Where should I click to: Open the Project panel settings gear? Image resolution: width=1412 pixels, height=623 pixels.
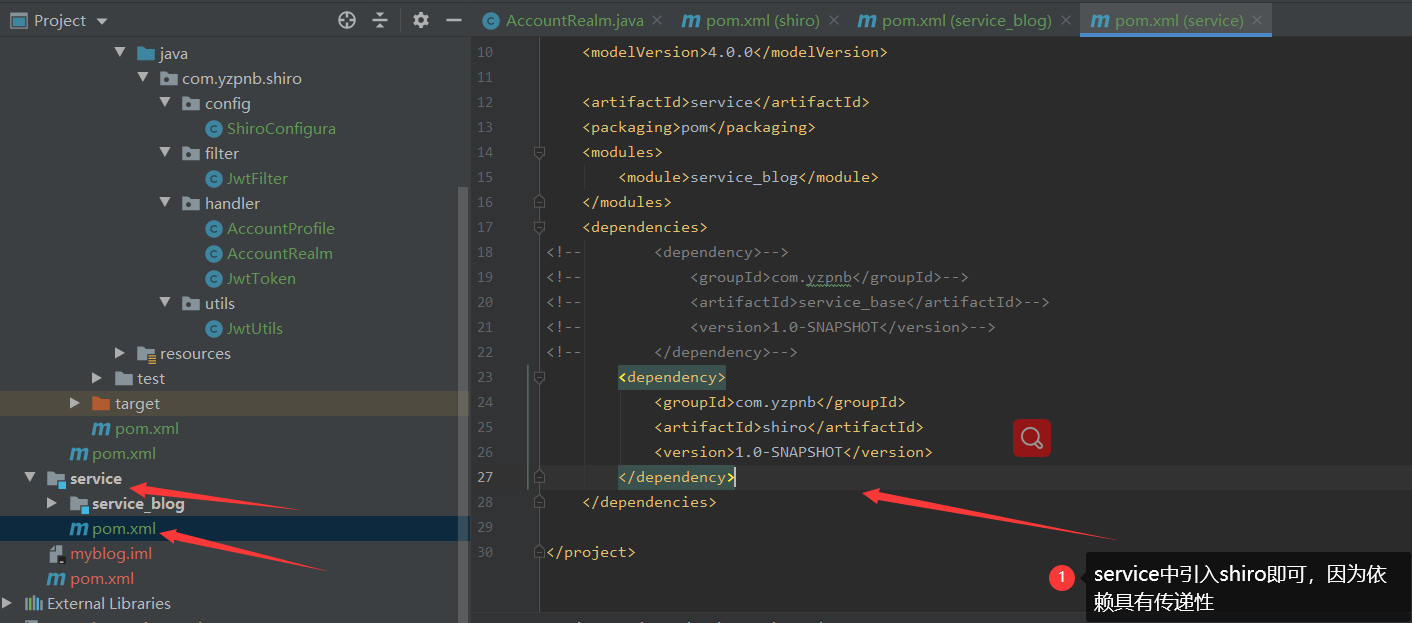(x=420, y=19)
